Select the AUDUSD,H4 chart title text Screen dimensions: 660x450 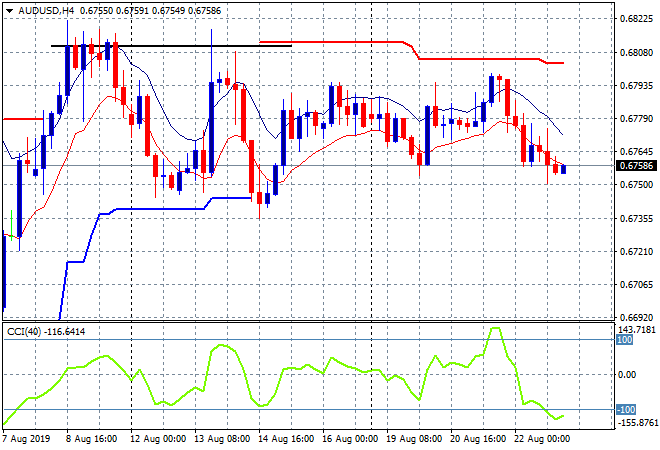[x=46, y=11]
